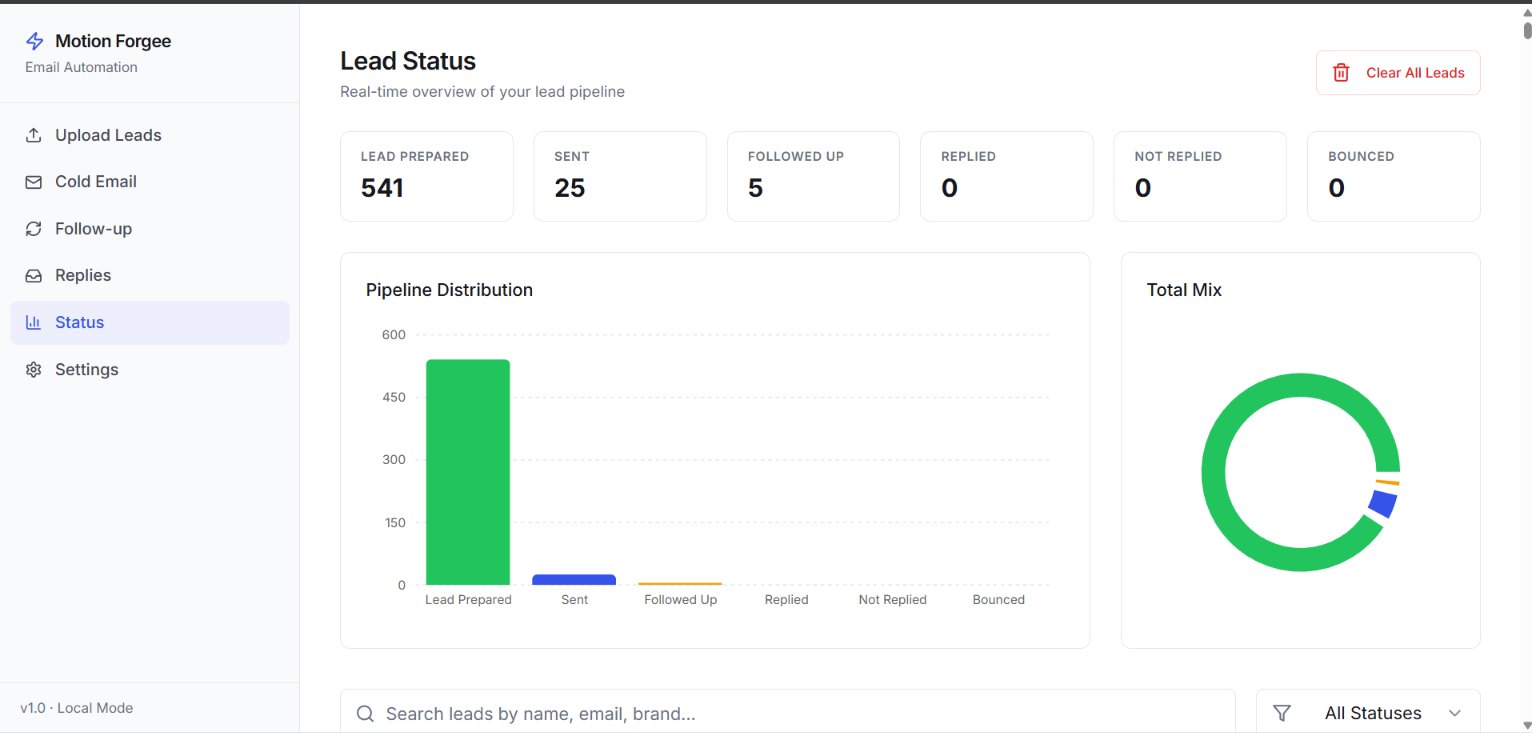Click the Not Replied axis label
The width and height of the screenshot is (1532, 733).
(892, 600)
